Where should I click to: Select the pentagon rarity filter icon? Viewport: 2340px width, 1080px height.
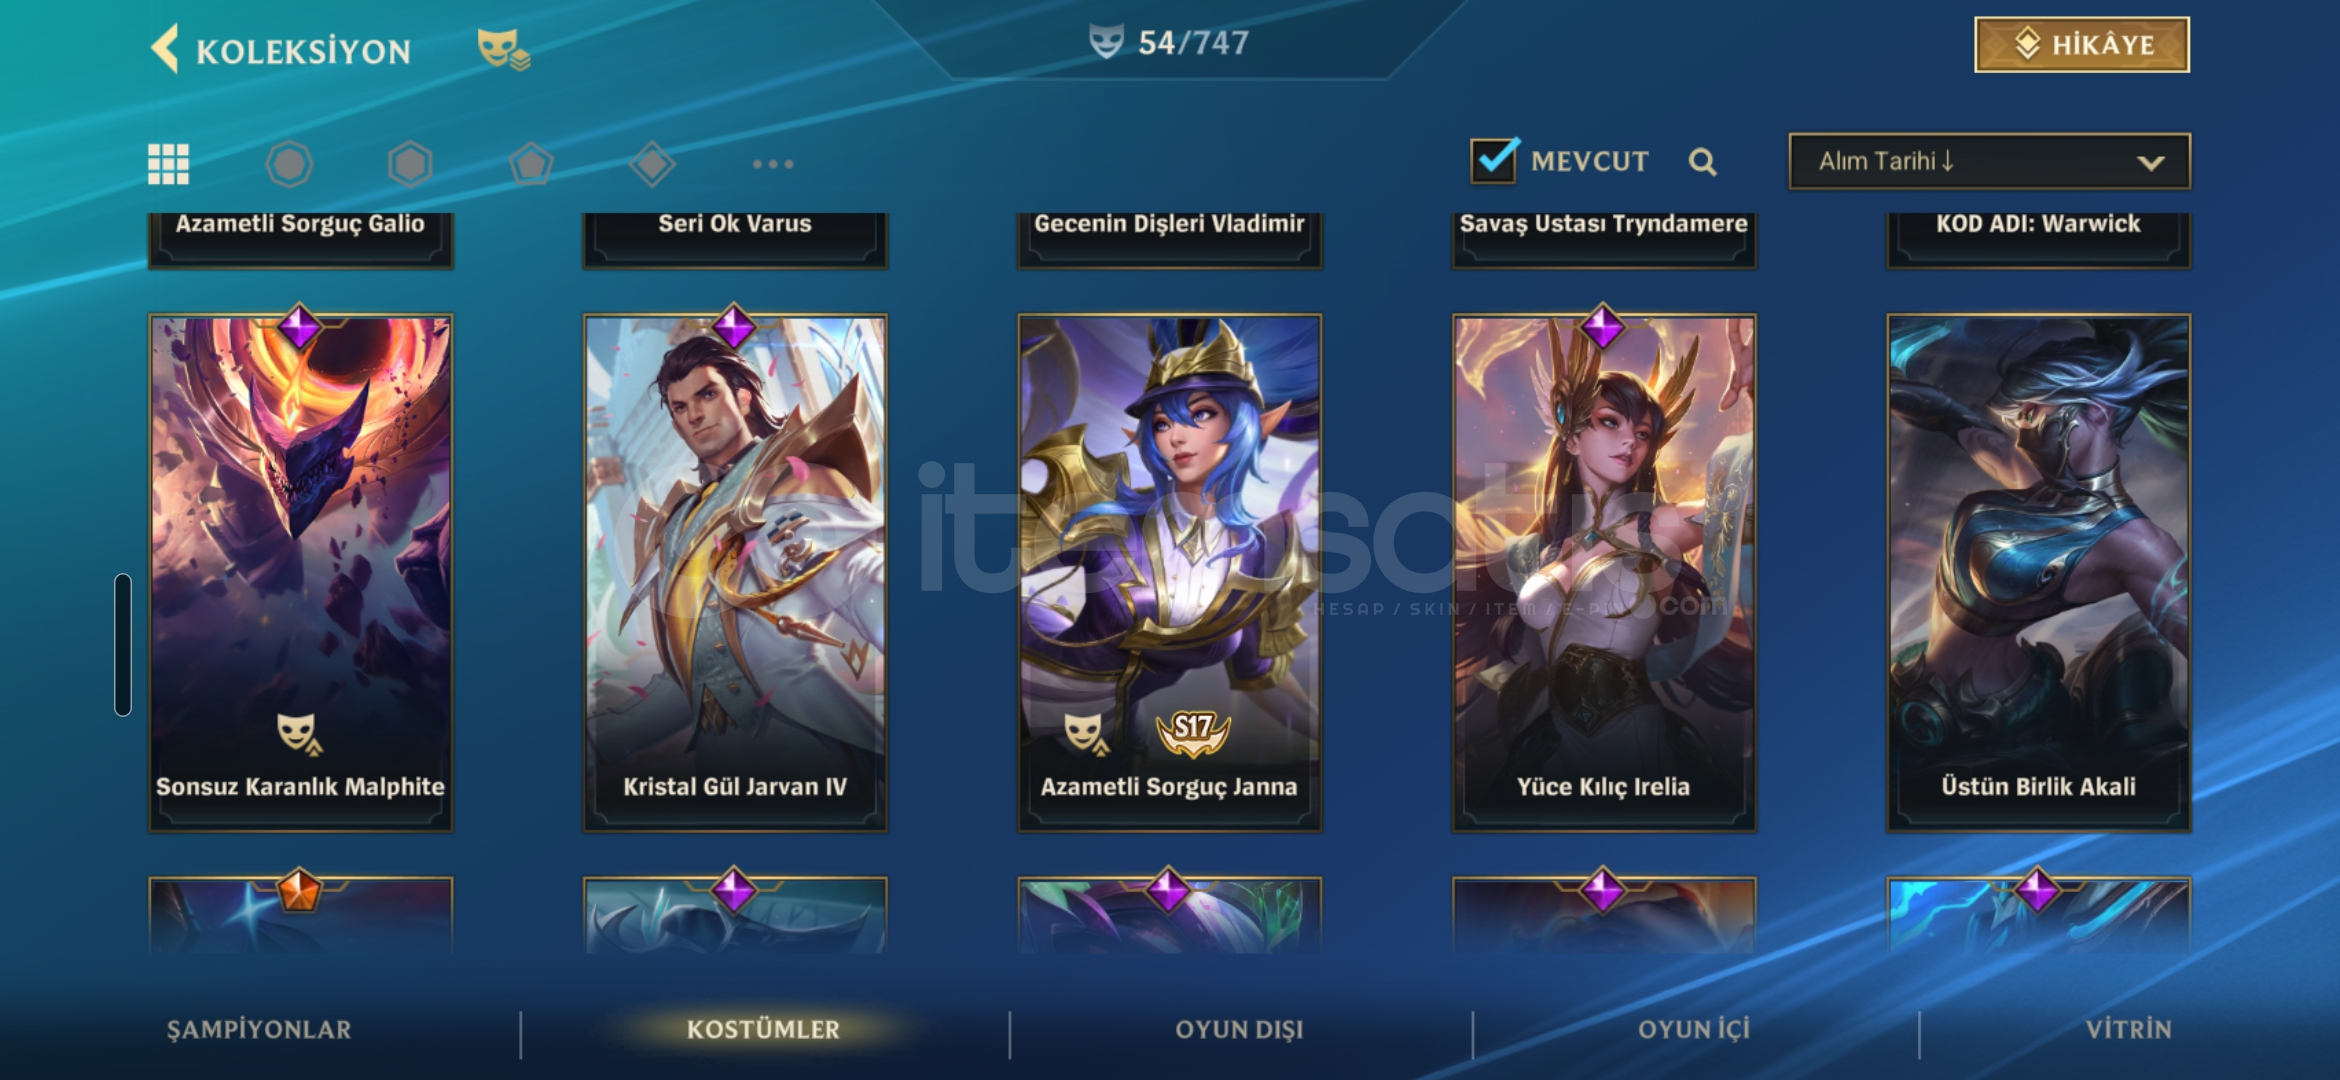point(531,164)
